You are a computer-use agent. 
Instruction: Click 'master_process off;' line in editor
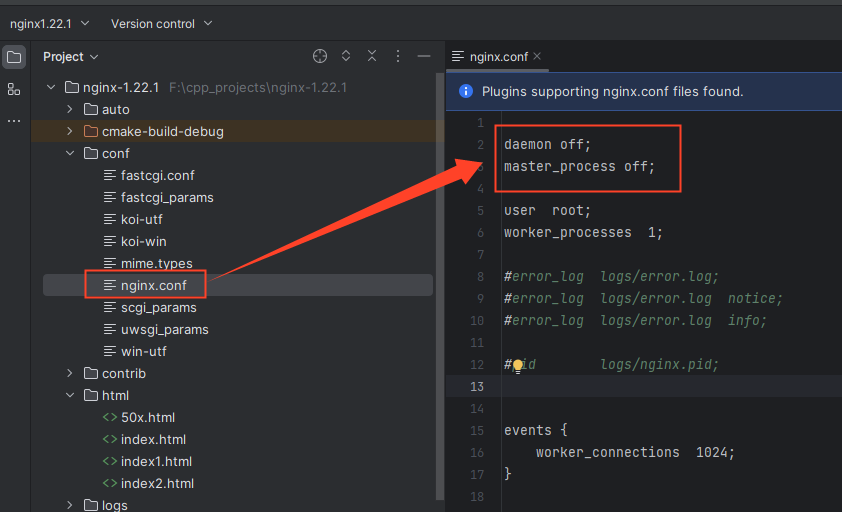[579, 167]
